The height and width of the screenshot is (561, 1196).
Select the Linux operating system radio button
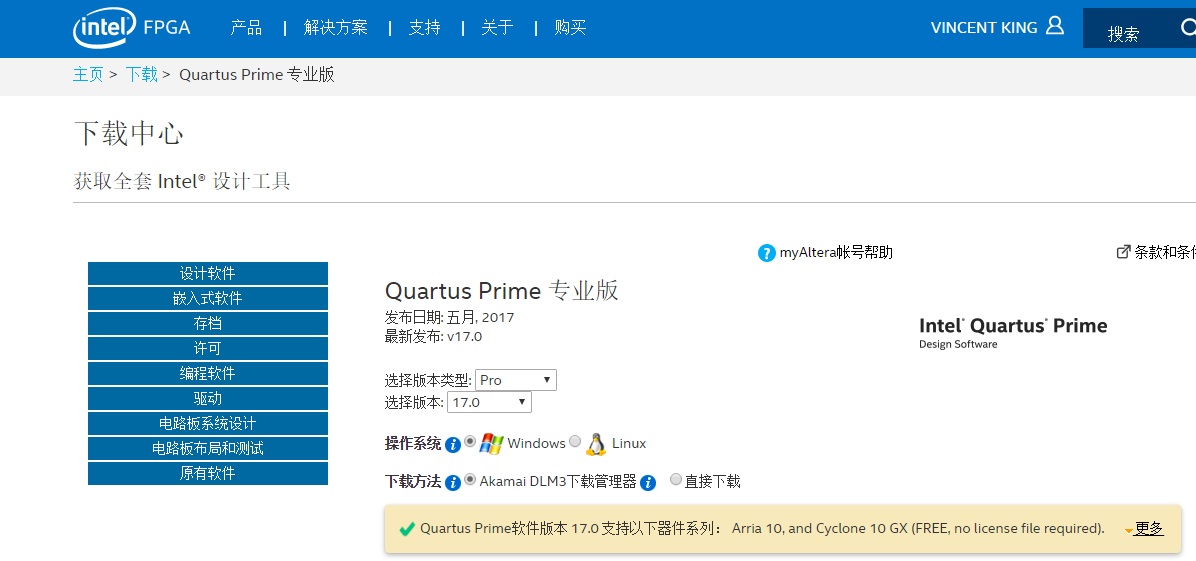click(x=575, y=441)
